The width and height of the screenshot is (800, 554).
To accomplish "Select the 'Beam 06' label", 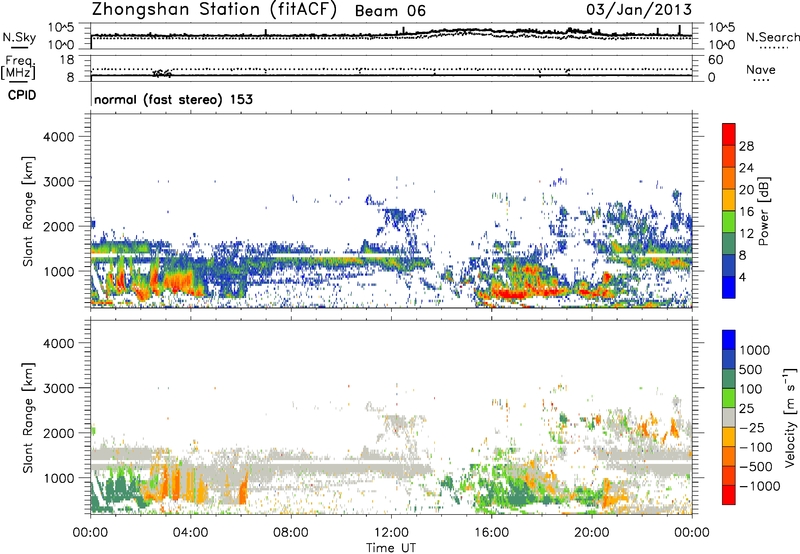I will (390, 11).
